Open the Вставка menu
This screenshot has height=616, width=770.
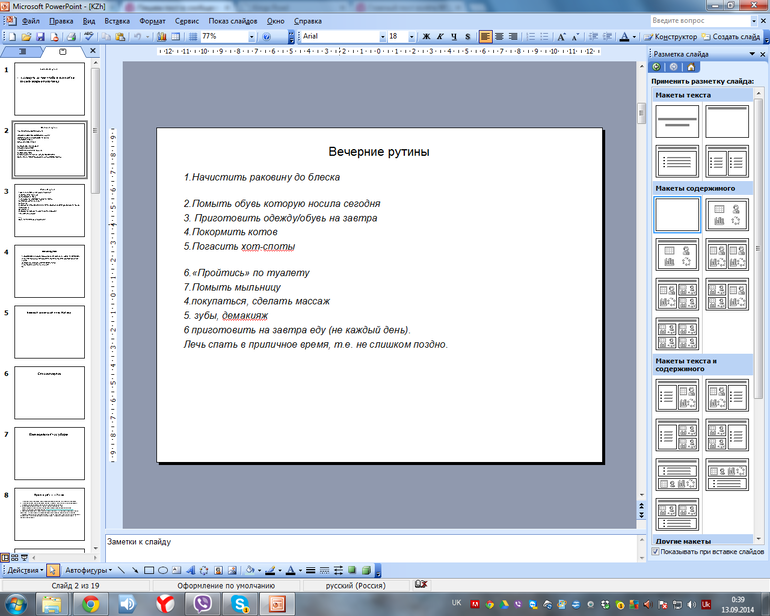coord(116,20)
